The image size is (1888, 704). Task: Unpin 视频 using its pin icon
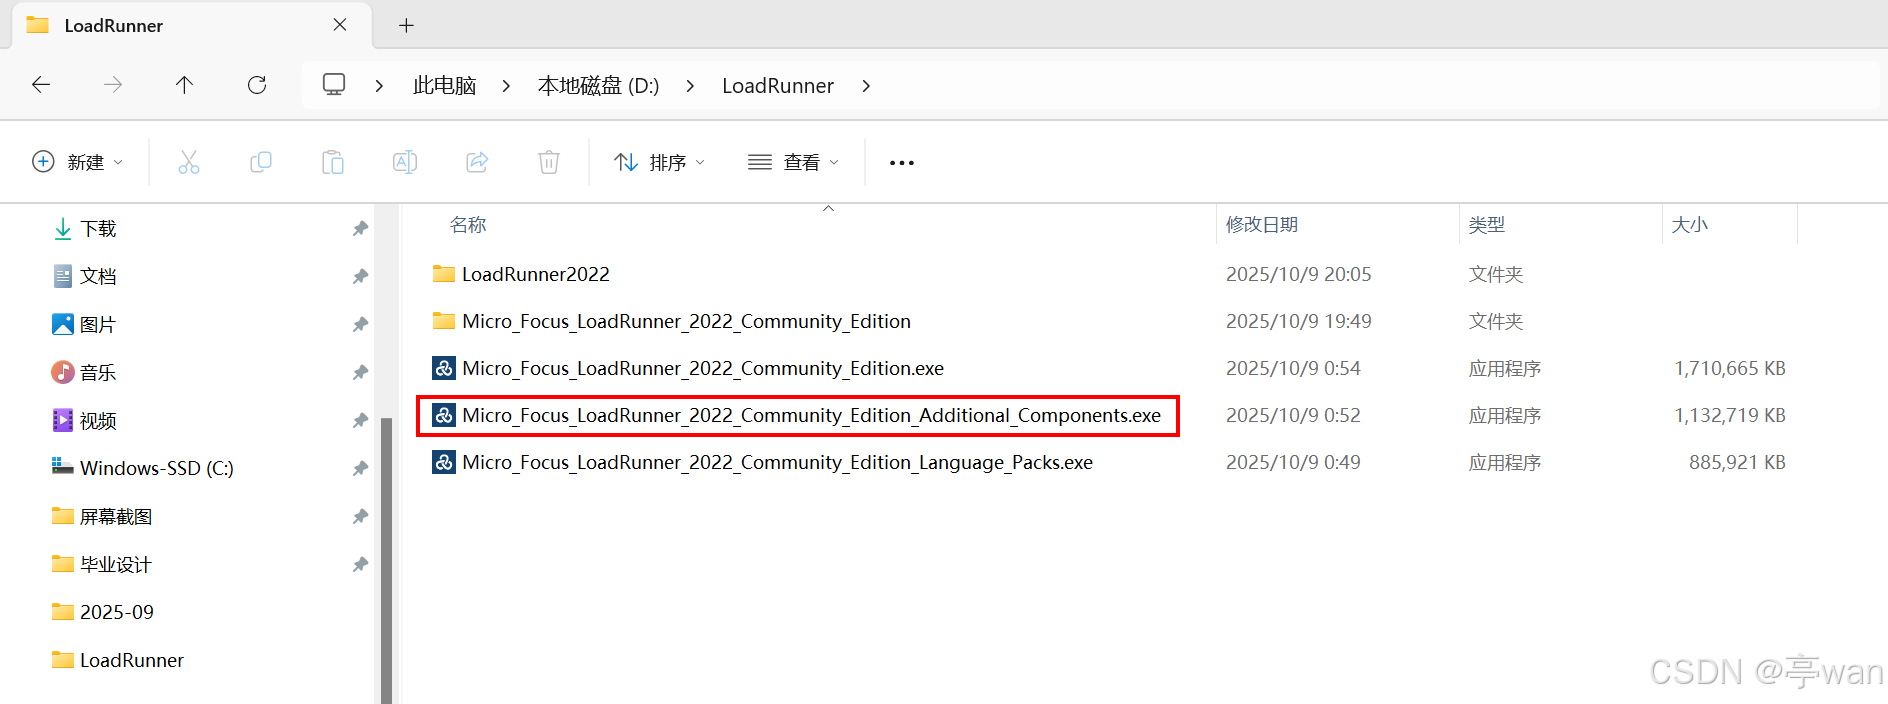point(360,421)
